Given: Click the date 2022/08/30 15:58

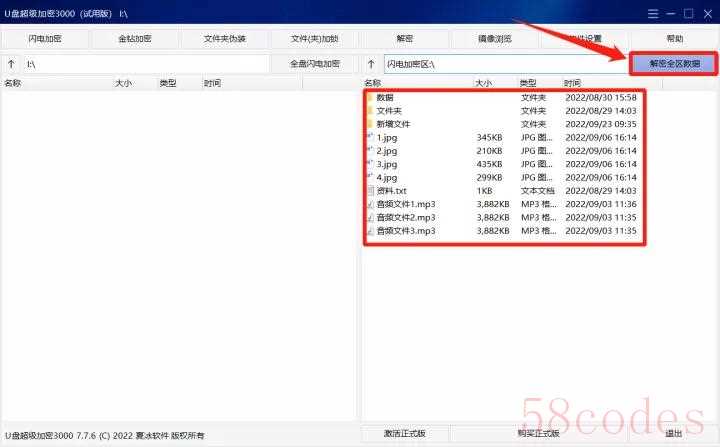Looking at the screenshot, I should pos(601,97).
